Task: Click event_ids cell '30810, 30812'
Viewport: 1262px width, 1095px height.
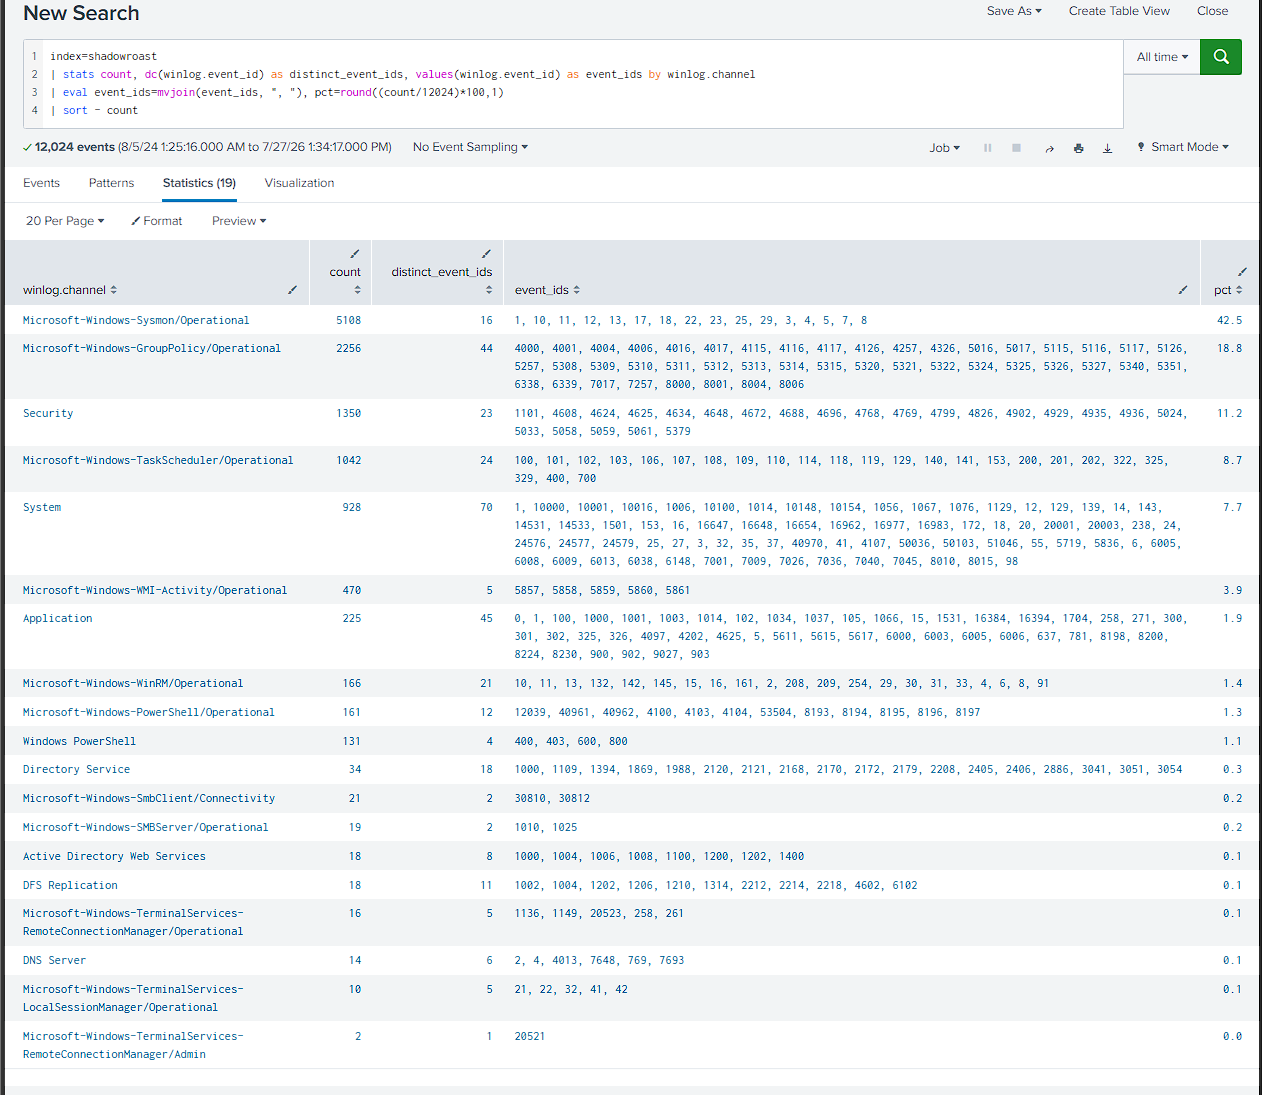Action: click(x=552, y=799)
